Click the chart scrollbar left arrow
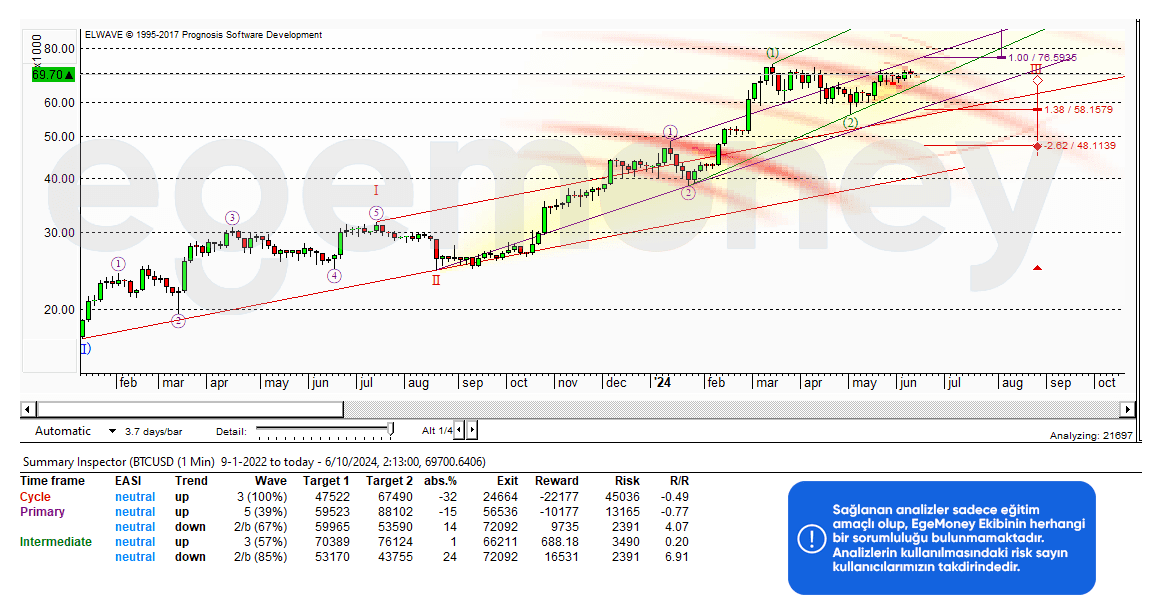The width and height of the screenshot is (1165, 615). (28, 409)
